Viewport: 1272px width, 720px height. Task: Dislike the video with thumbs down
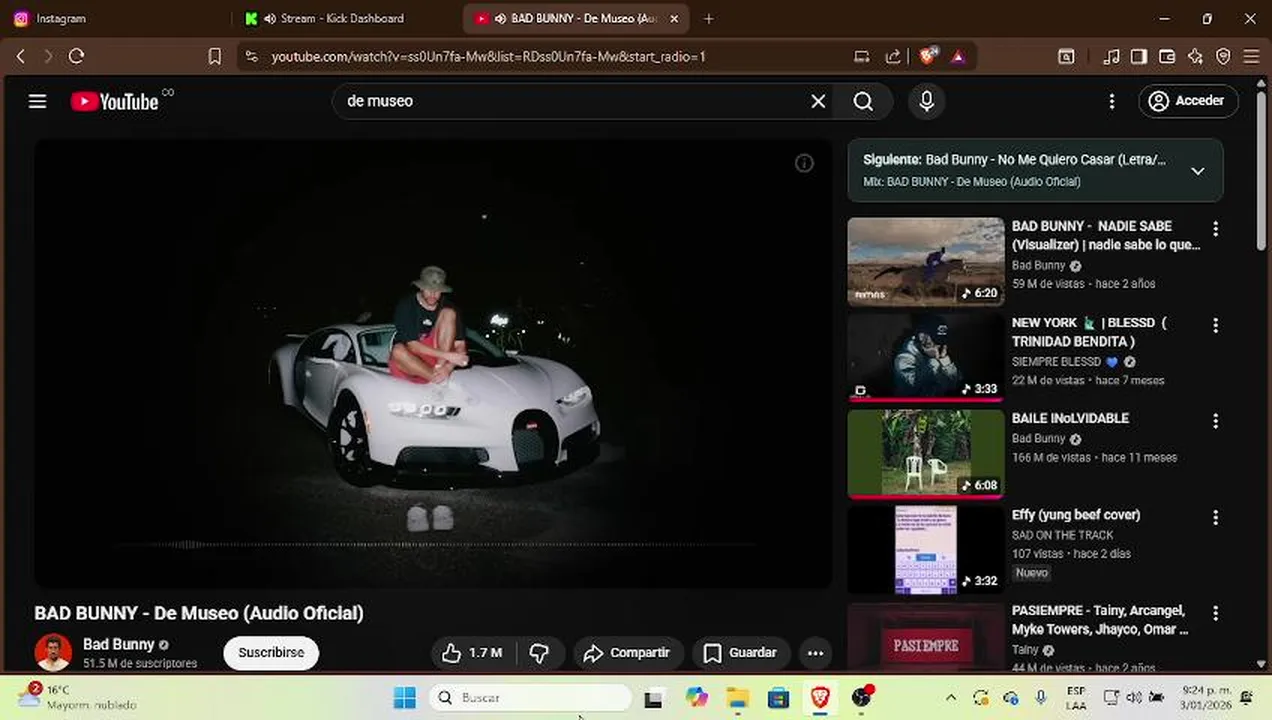[540, 653]
